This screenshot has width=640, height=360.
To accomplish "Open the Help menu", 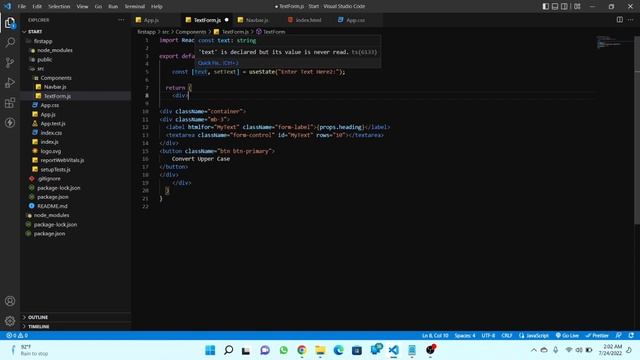I will 157,7.
